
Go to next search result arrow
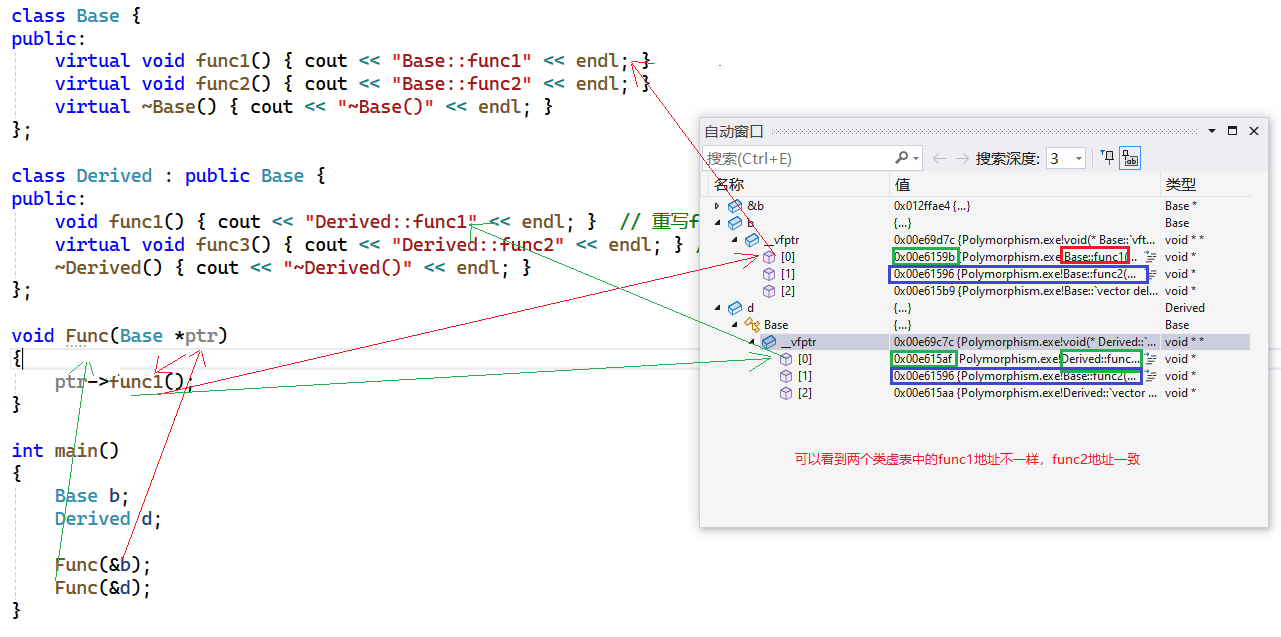point(962,158)
